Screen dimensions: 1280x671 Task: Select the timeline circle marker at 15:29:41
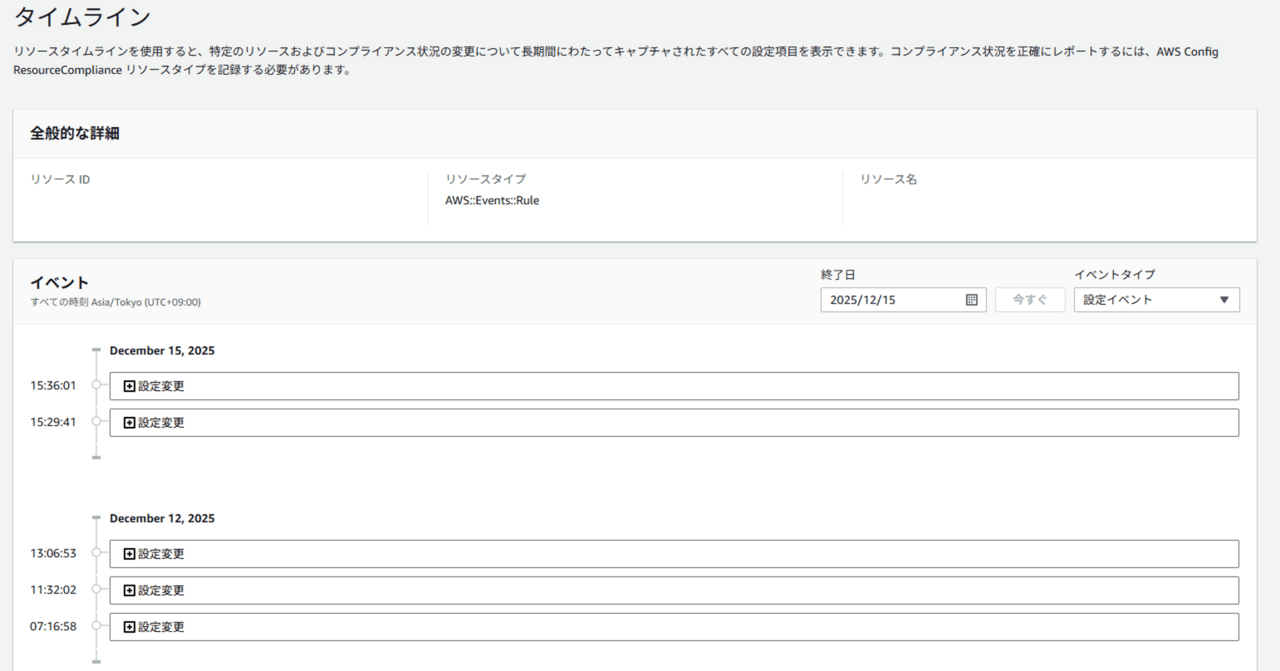click(96, 422)
